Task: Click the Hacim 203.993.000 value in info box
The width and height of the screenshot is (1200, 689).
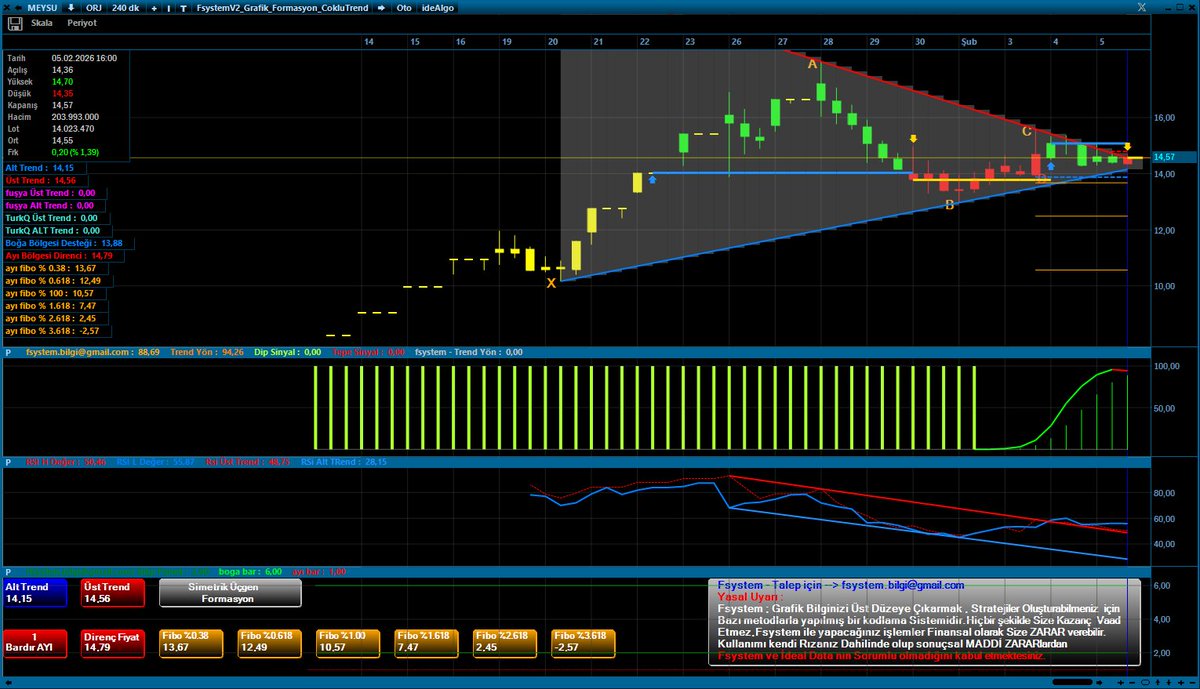Action: pyautogui.click(x=76, y=117)
